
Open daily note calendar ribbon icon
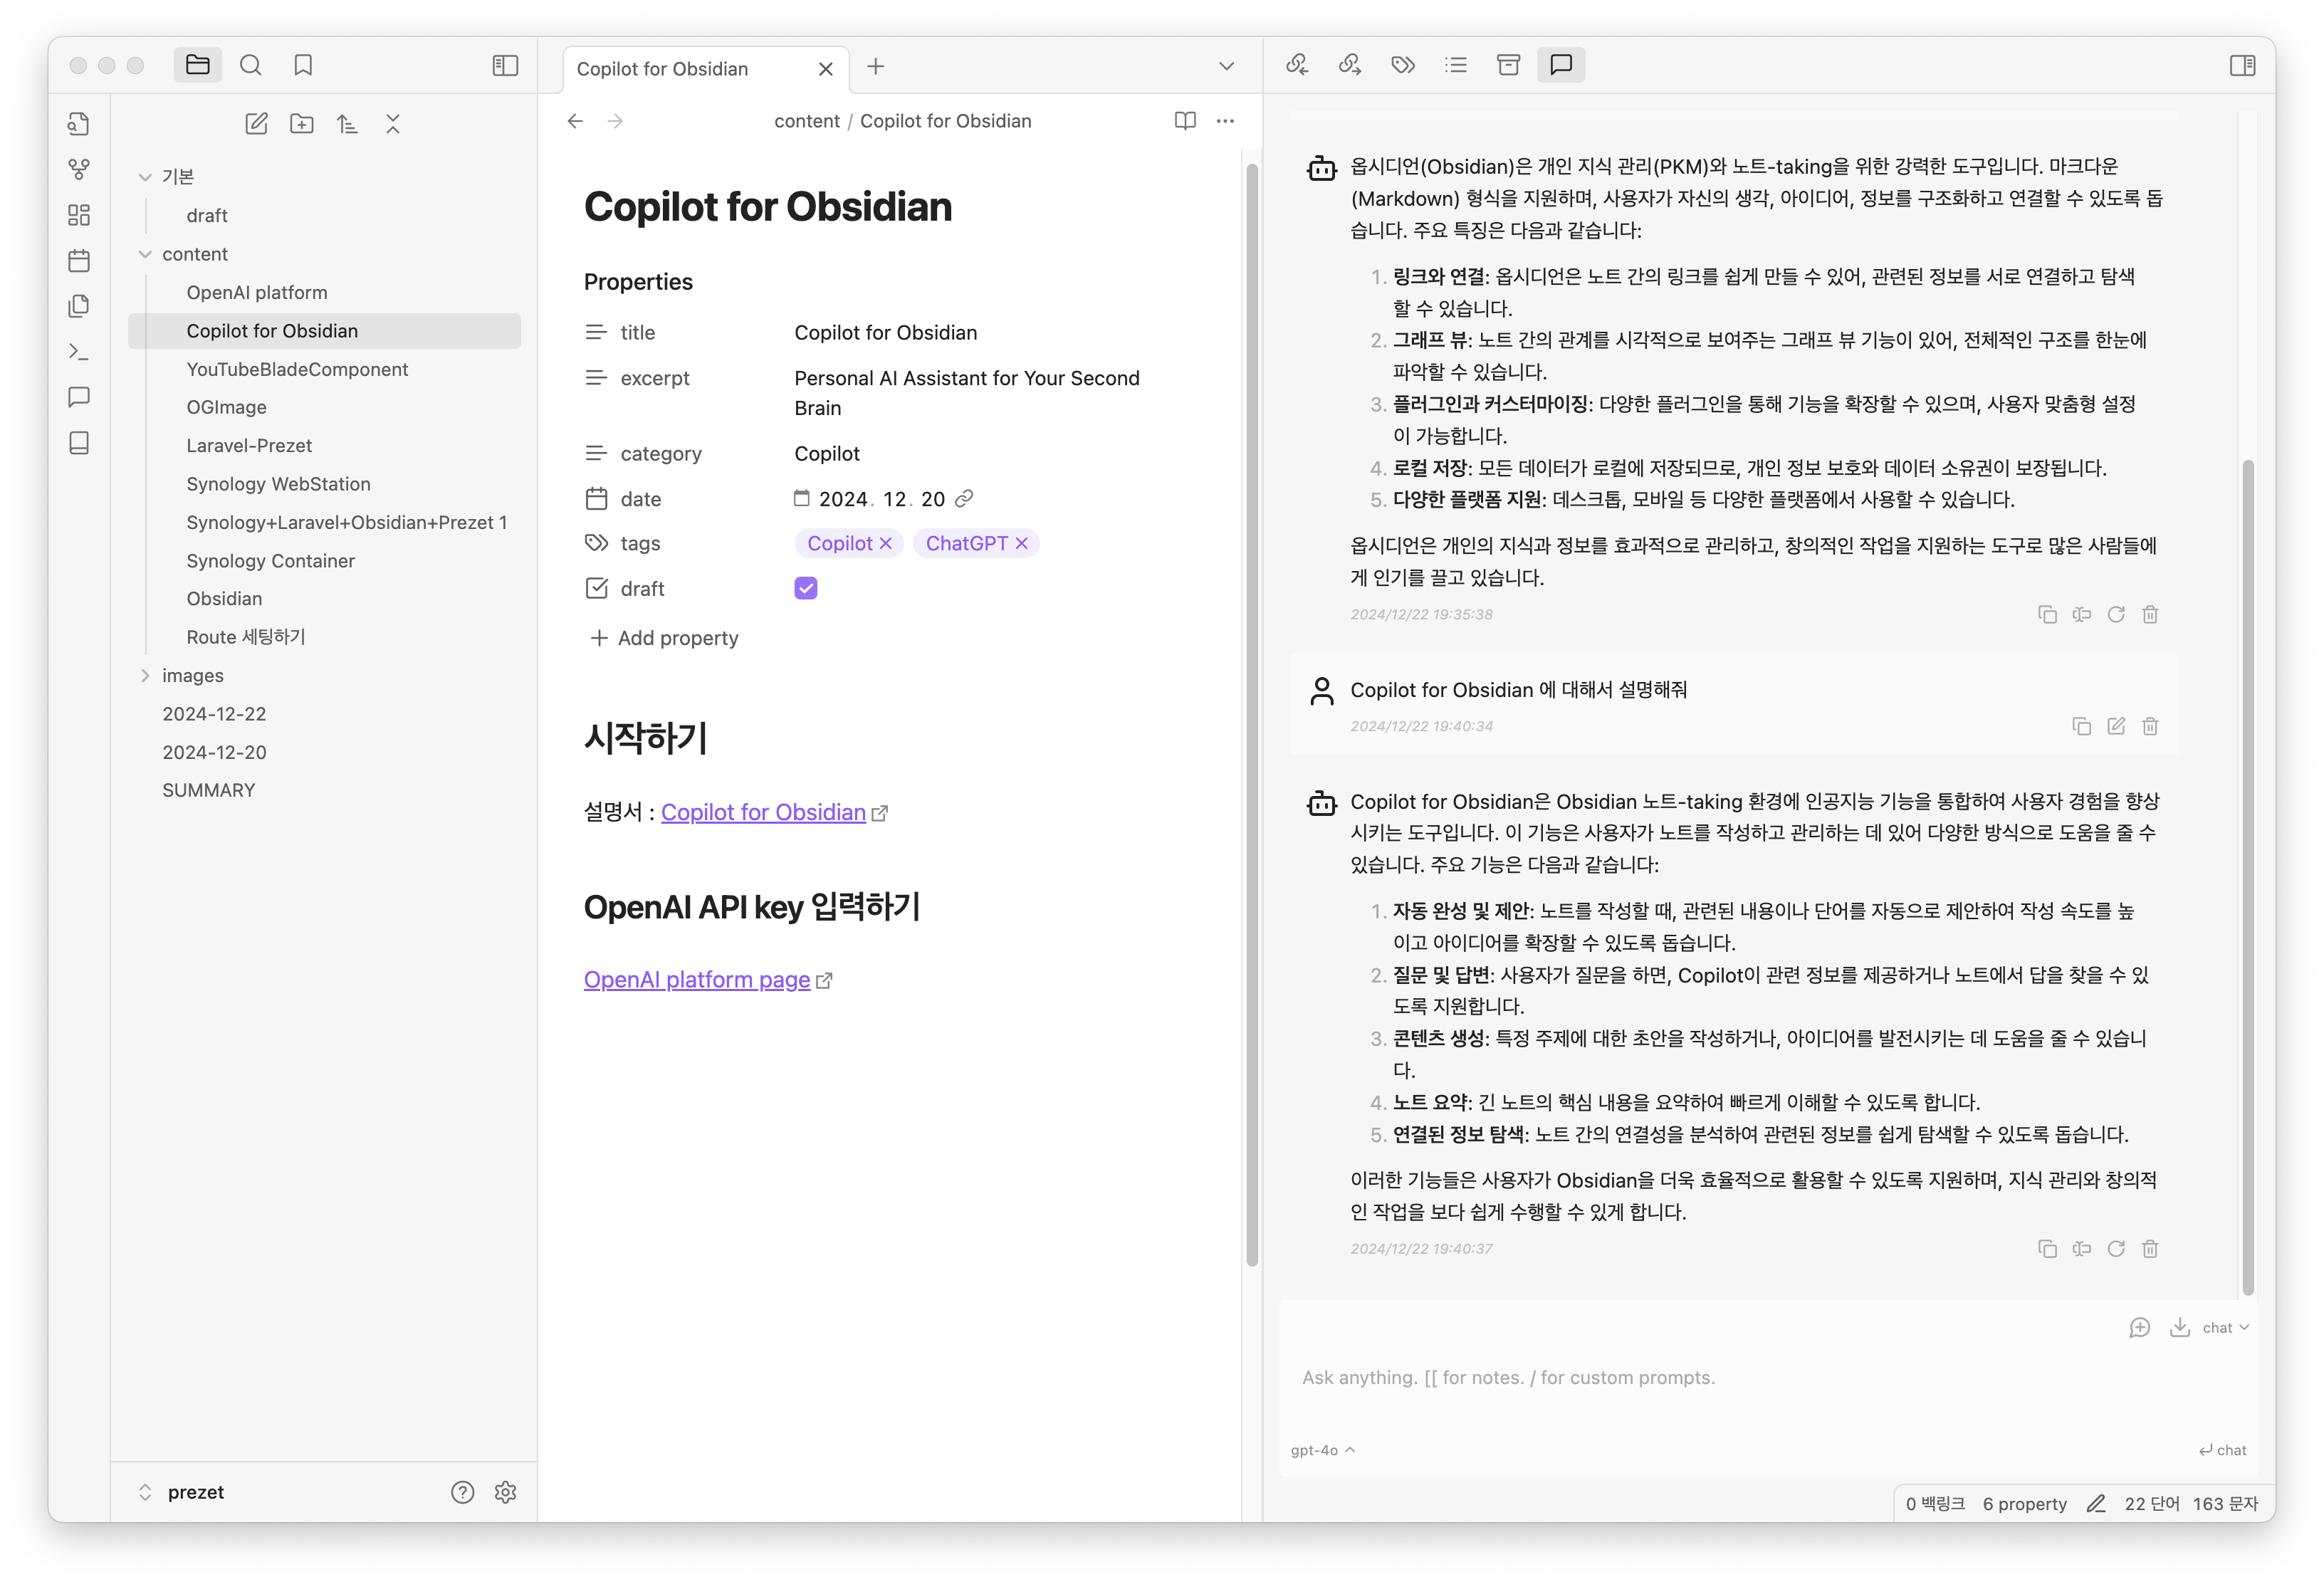79,261
